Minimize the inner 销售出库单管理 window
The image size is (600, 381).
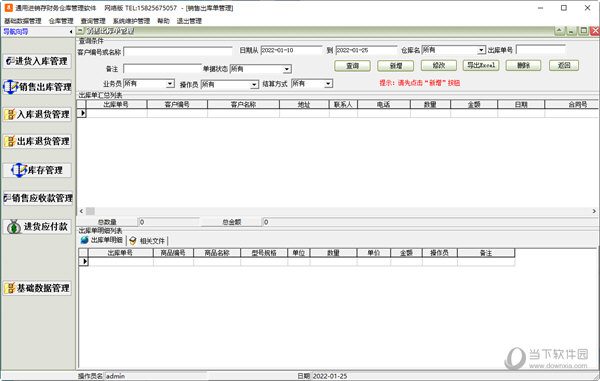click(x=571, y=31)
